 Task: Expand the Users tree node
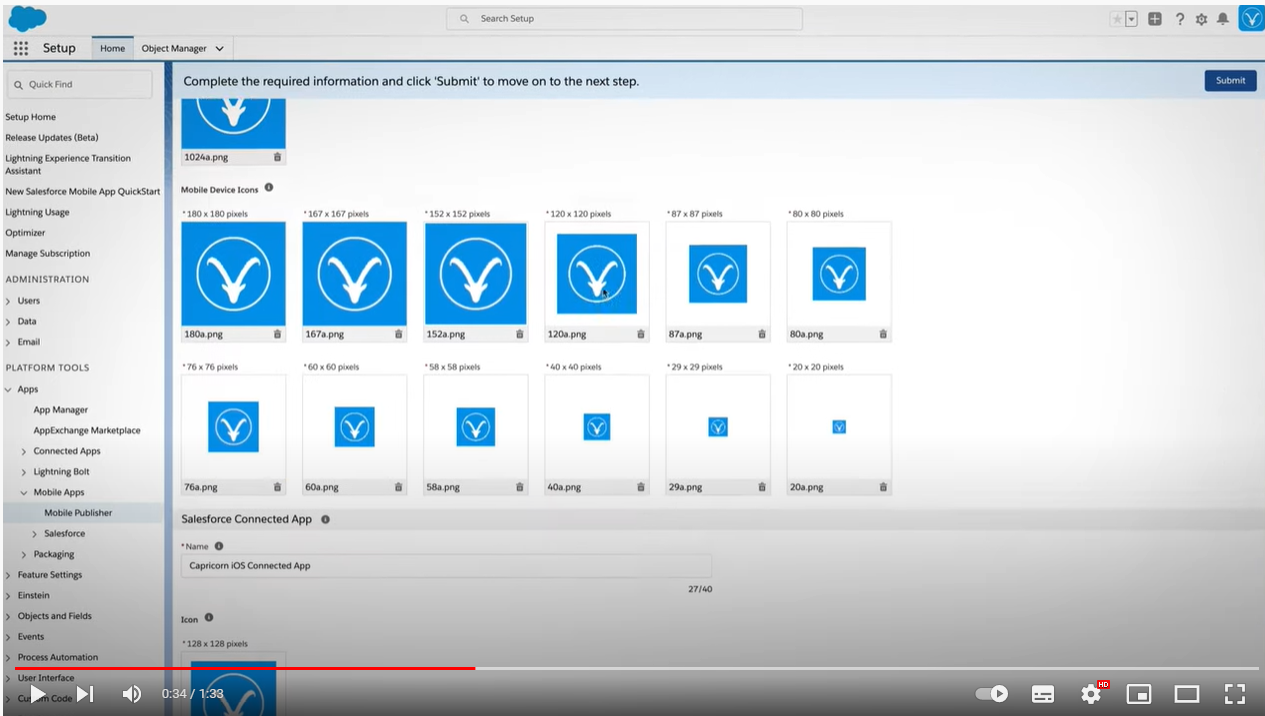(x=9, y=301)
